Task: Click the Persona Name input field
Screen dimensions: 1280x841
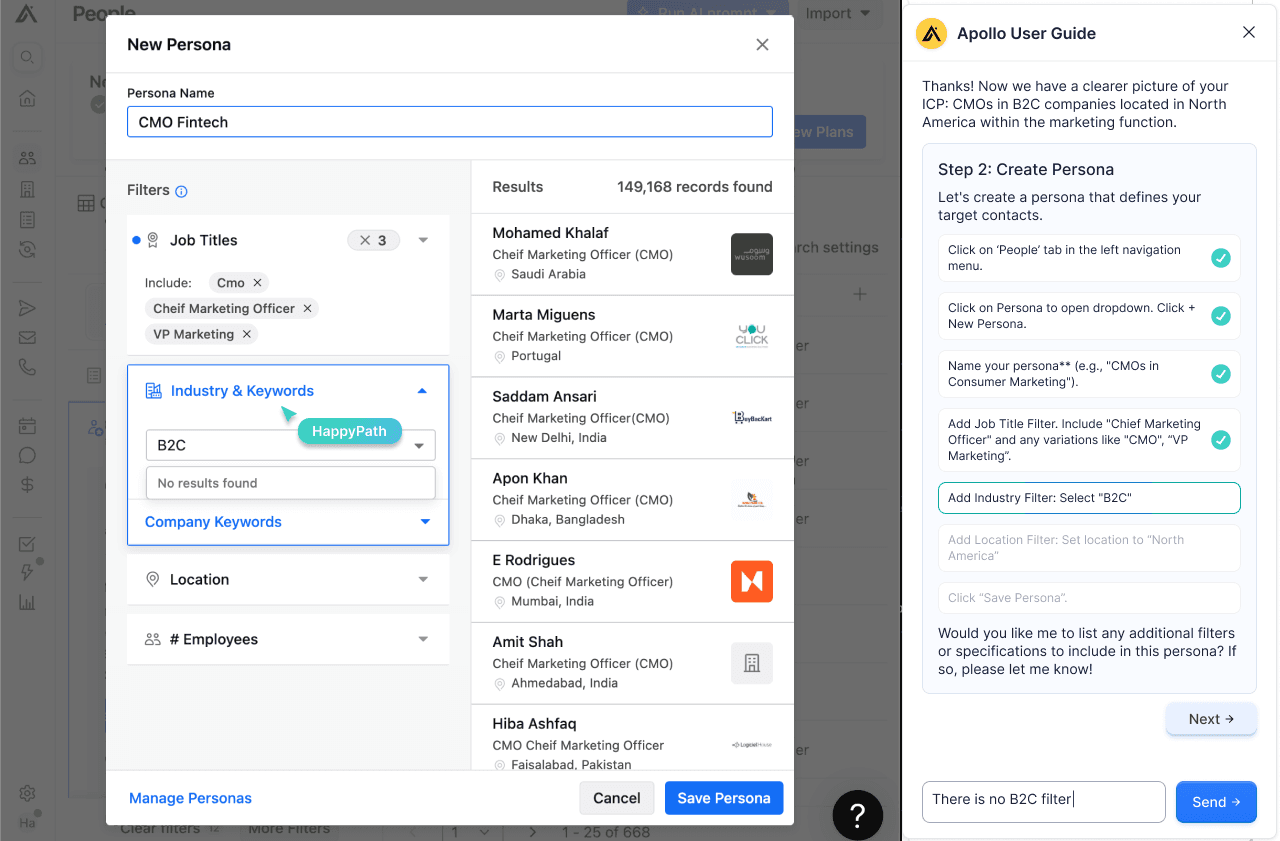Action: 450,122
